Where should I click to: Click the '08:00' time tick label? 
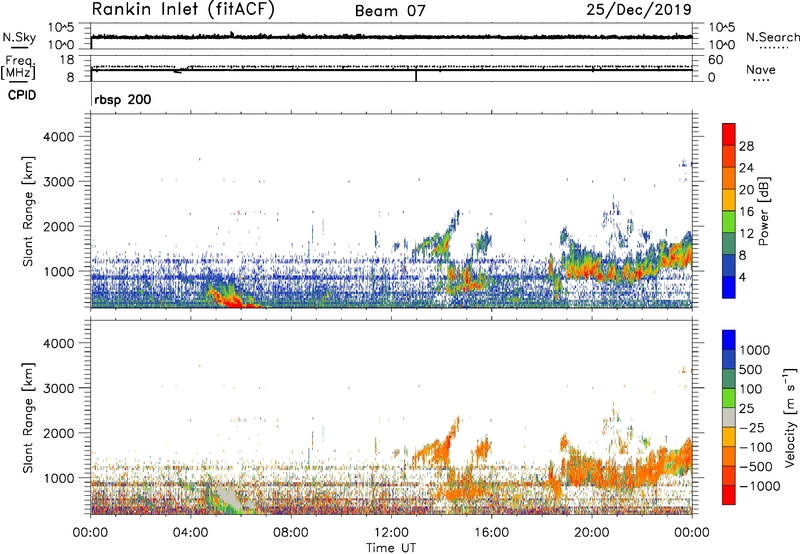click(x=291, y=533)
